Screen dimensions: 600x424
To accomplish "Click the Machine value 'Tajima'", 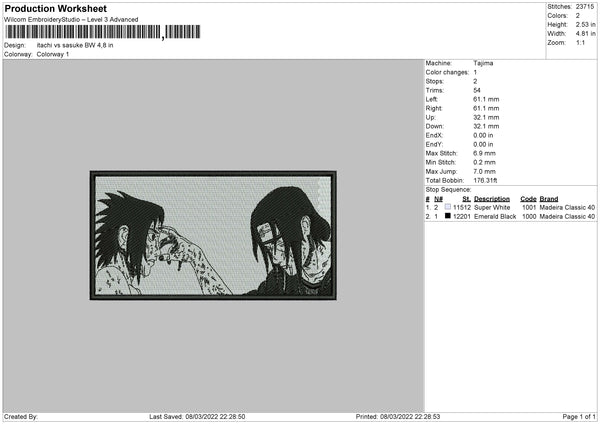I will click(483, 63).
